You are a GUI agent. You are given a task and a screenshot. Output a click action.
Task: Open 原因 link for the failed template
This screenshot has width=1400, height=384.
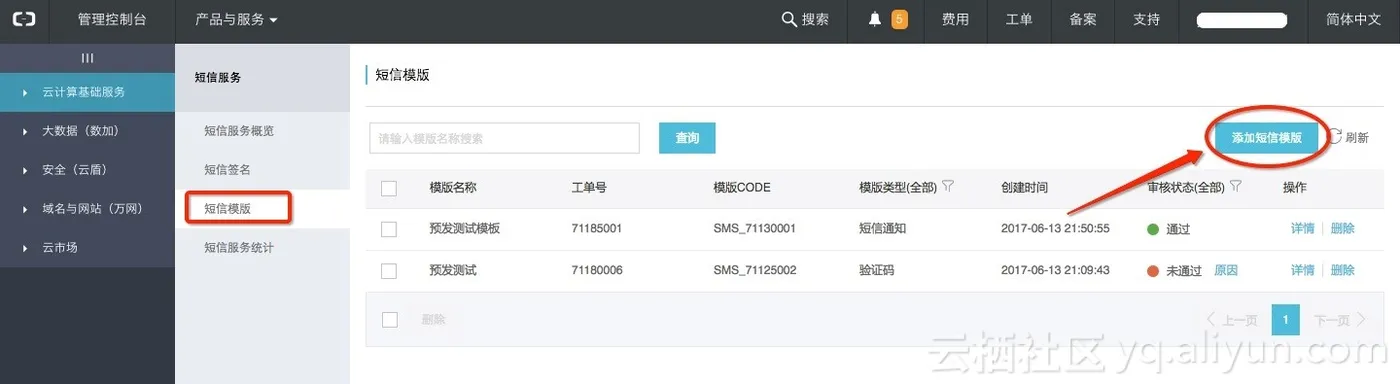coord(1226,270)
